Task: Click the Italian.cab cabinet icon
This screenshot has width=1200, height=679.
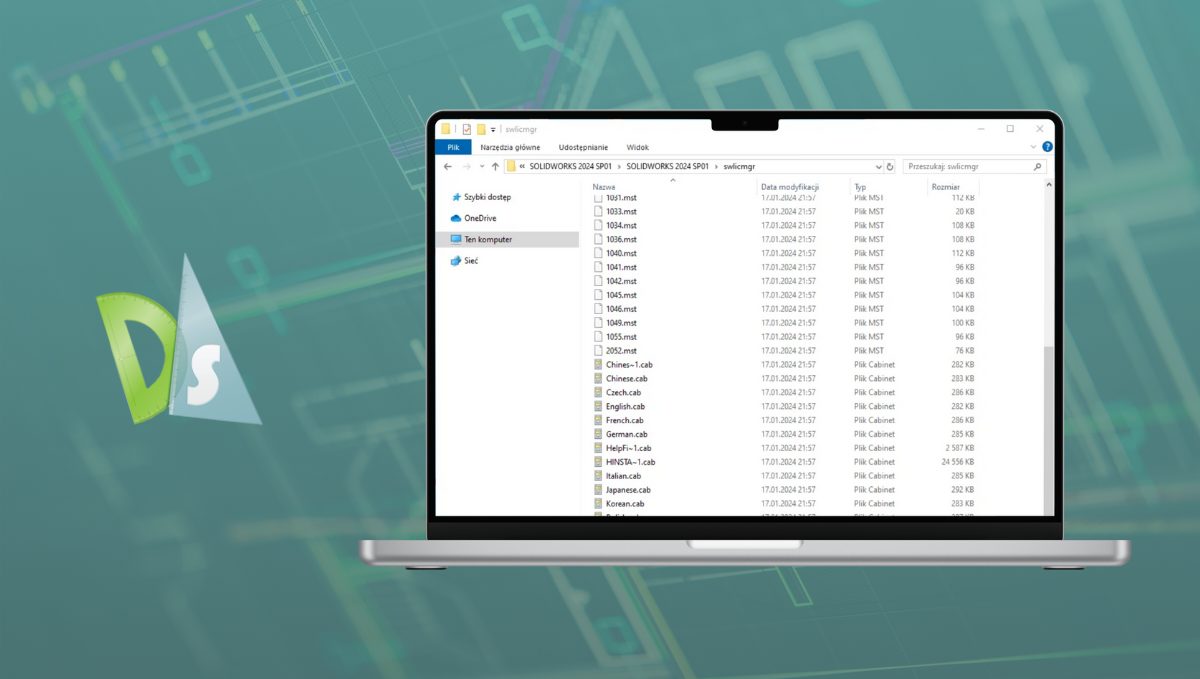Action: [598, 476]
